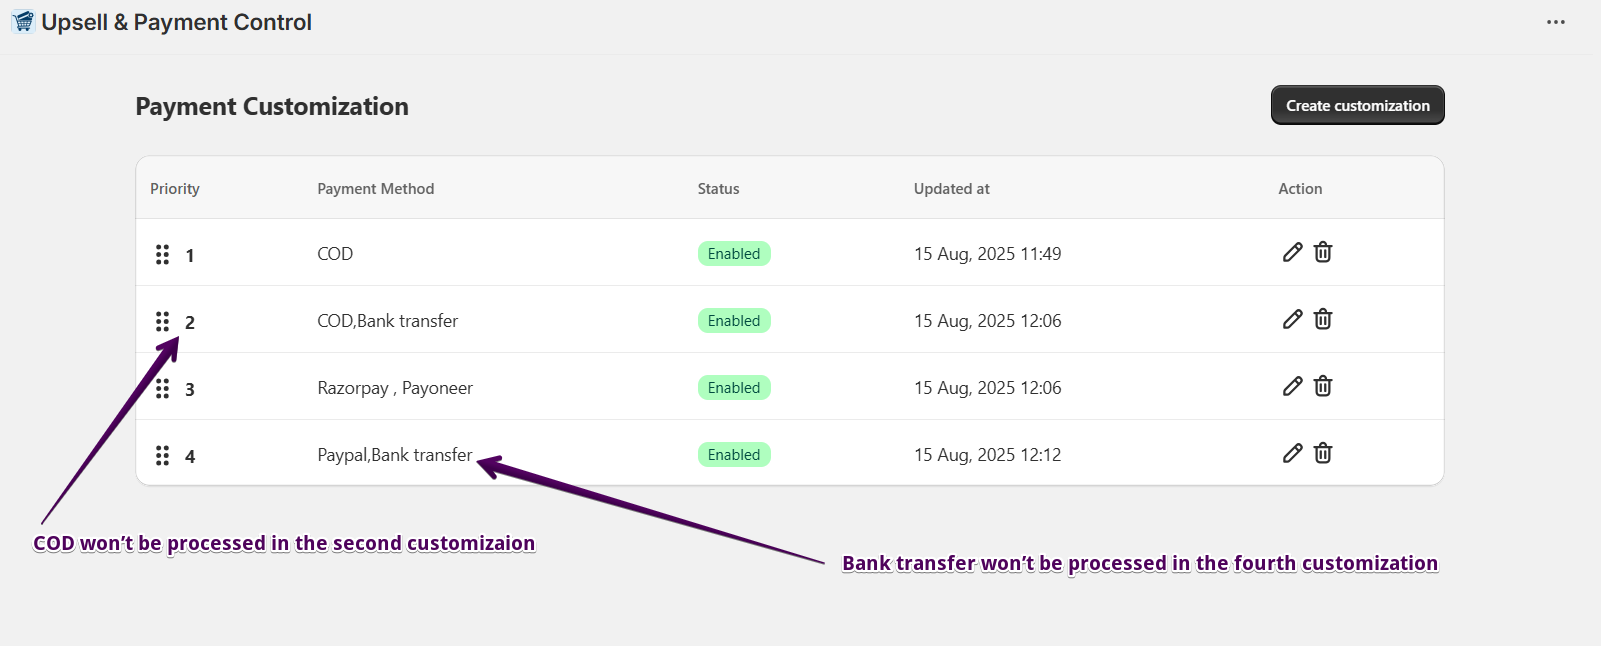This screenshot has width=1601, height=646.
Task: Delete the COD,Bank transfer customization
Action: (1323, 319)
